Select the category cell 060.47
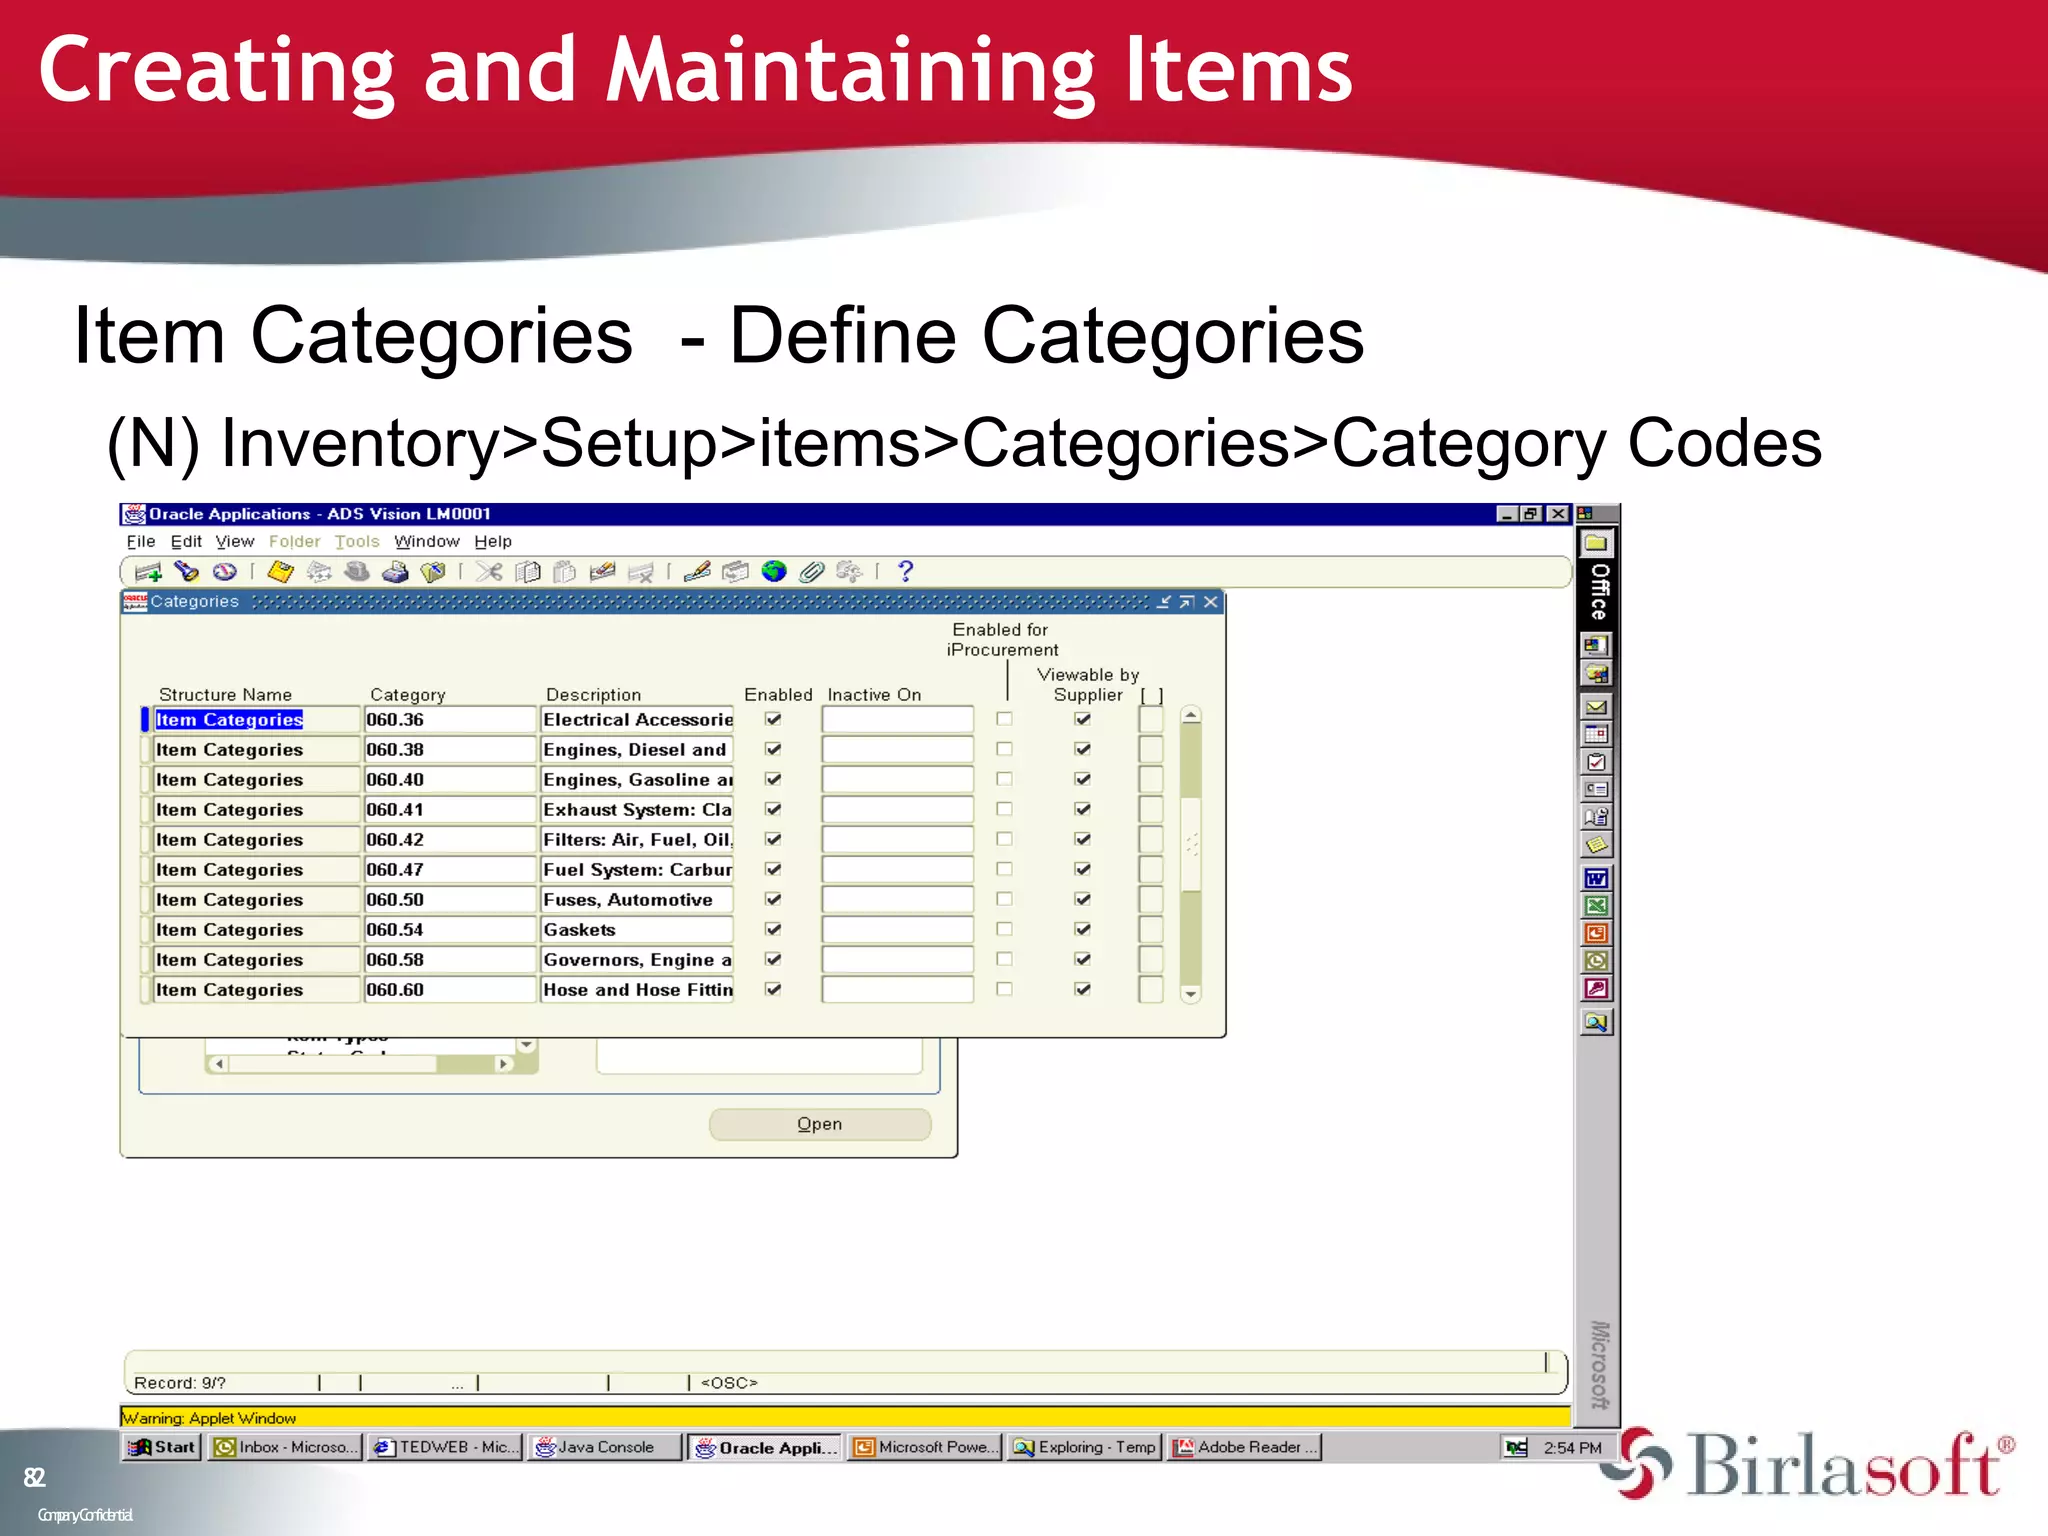This screenshot has height=1536, width=2048. pos(449,869)
